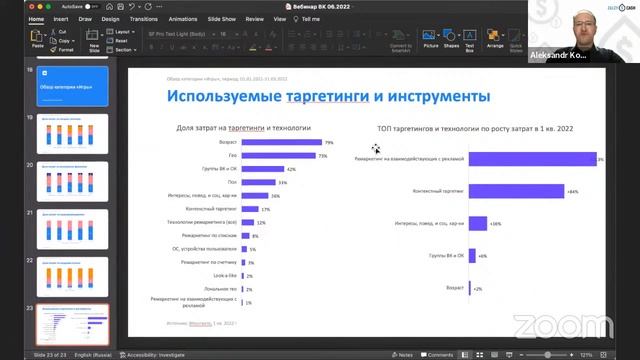Screen dimensions: 640x360
Task: Expand the Paste options arrow
Action: click(x=45, y=34)
